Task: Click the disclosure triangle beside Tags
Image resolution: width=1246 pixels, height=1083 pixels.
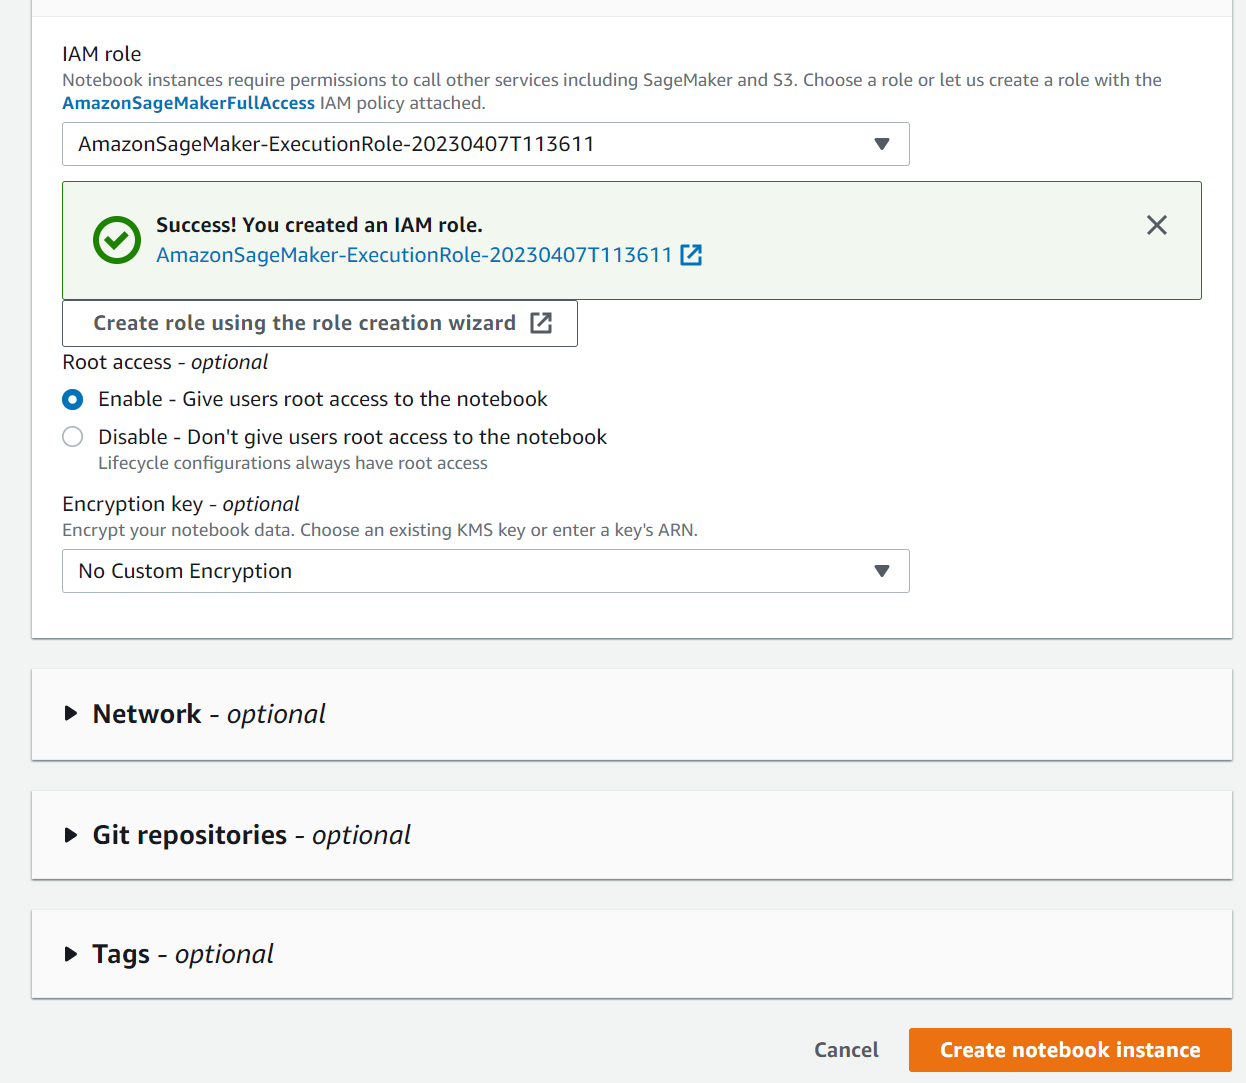Action: [70, 953]
